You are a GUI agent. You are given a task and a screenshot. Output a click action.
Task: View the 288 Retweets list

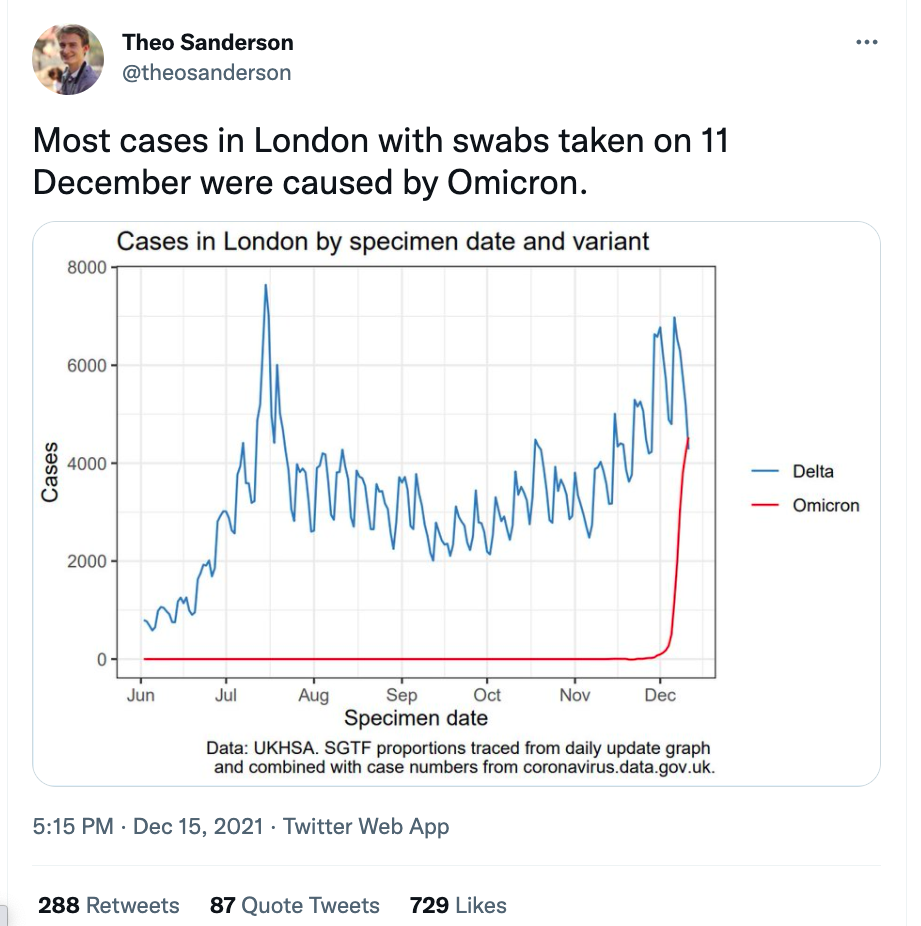point(109,906)
